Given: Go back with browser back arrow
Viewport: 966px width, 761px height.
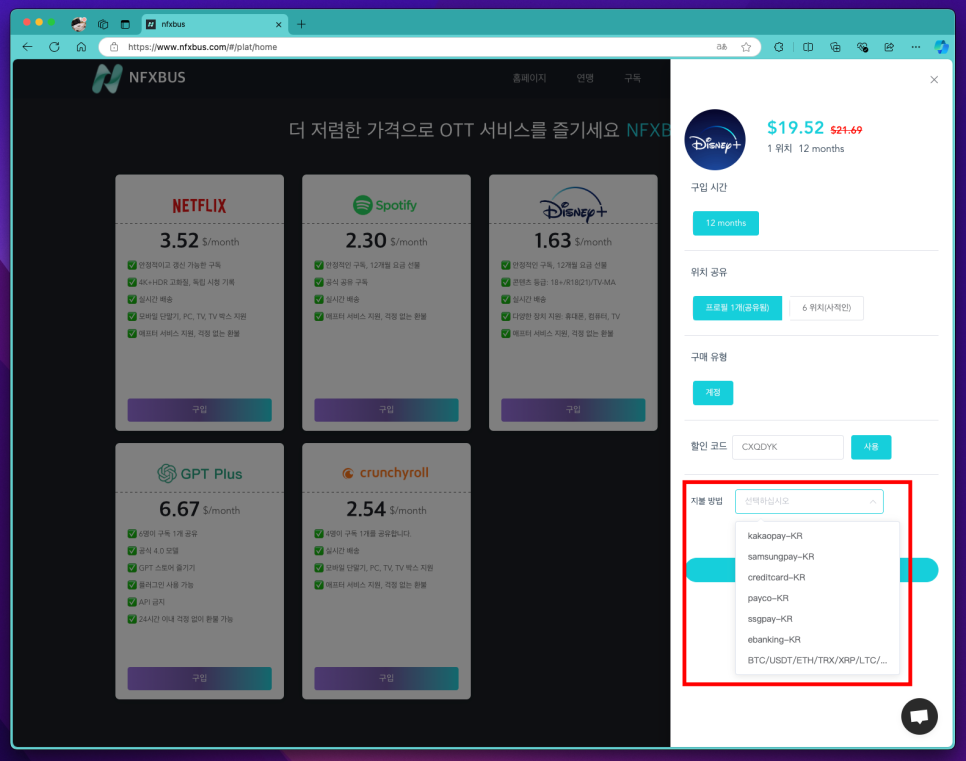Looking at the screenshot, I should 27,47.
